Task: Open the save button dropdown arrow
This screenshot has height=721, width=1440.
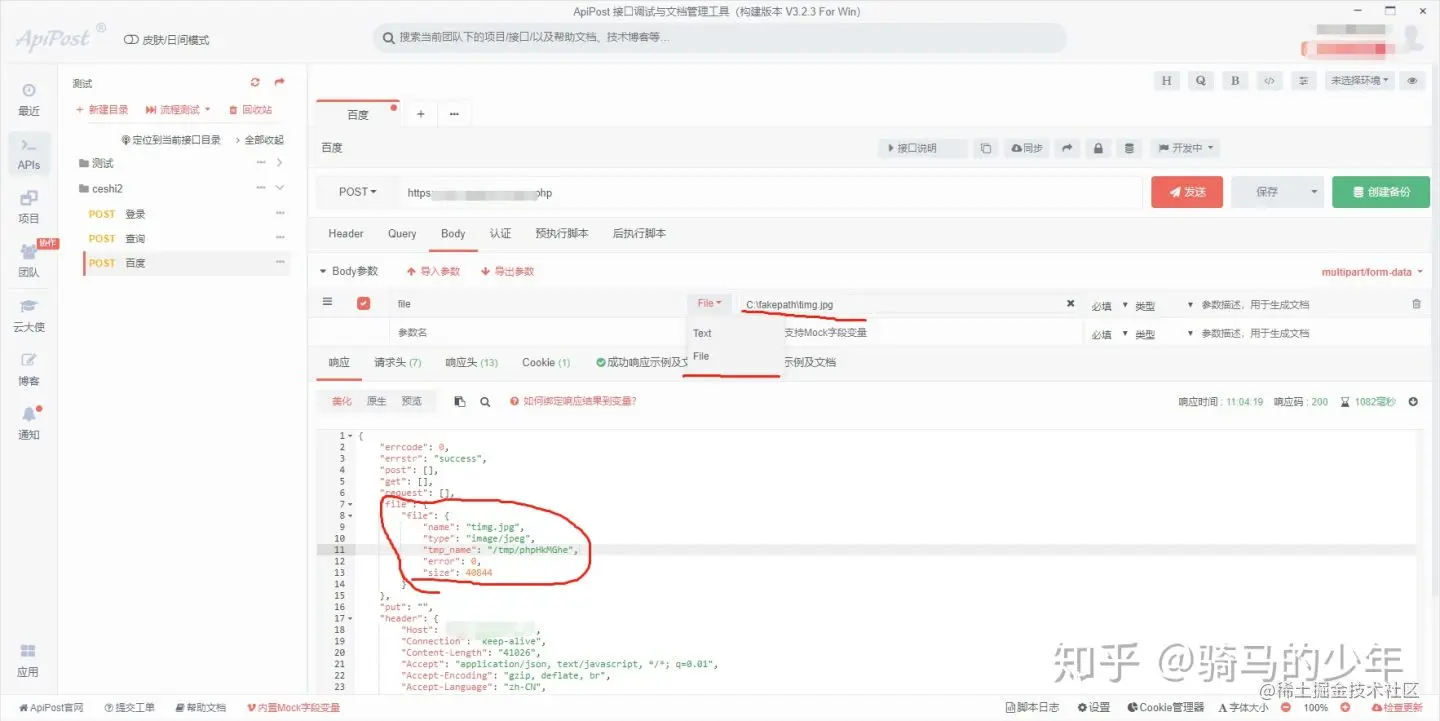Action: (1313, 192)
